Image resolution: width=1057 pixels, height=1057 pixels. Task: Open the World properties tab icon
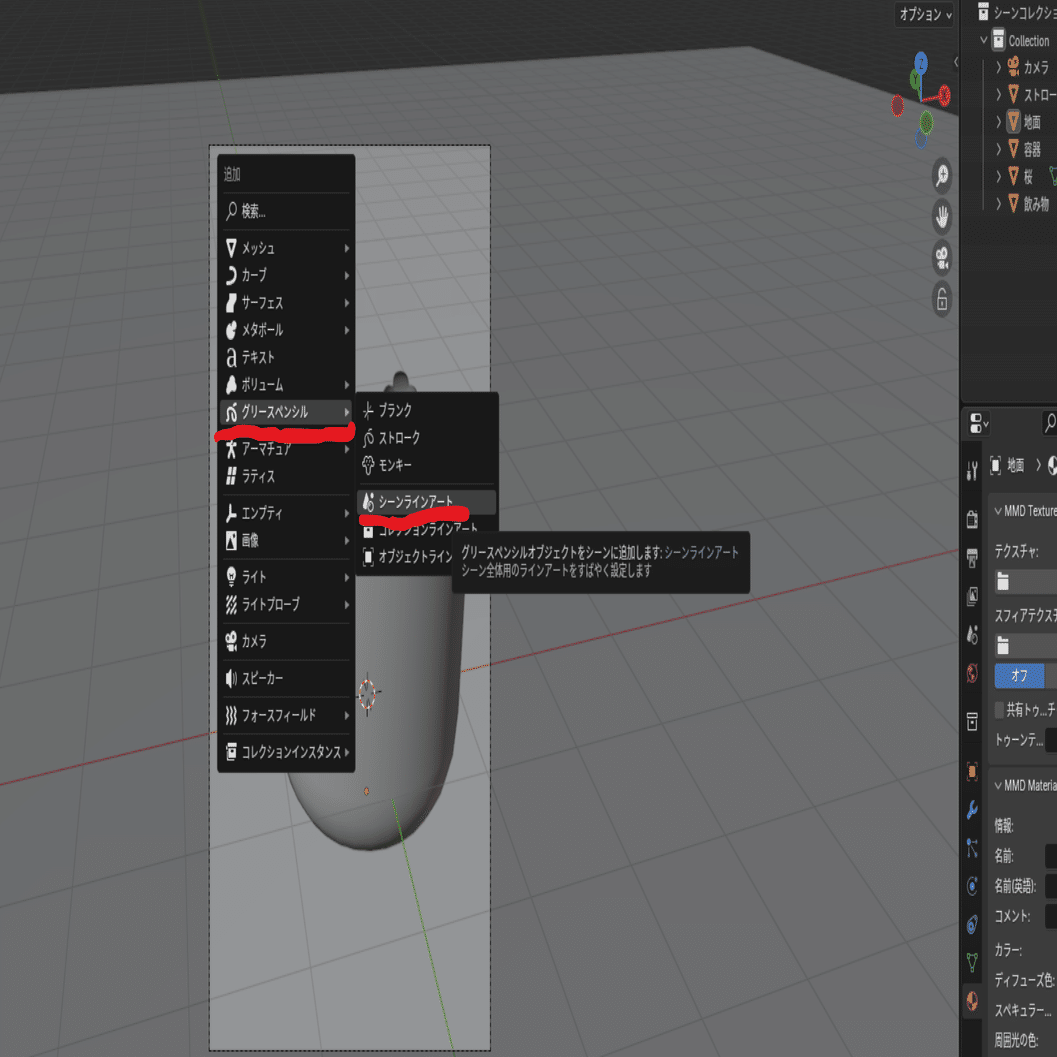pos(972,673)
